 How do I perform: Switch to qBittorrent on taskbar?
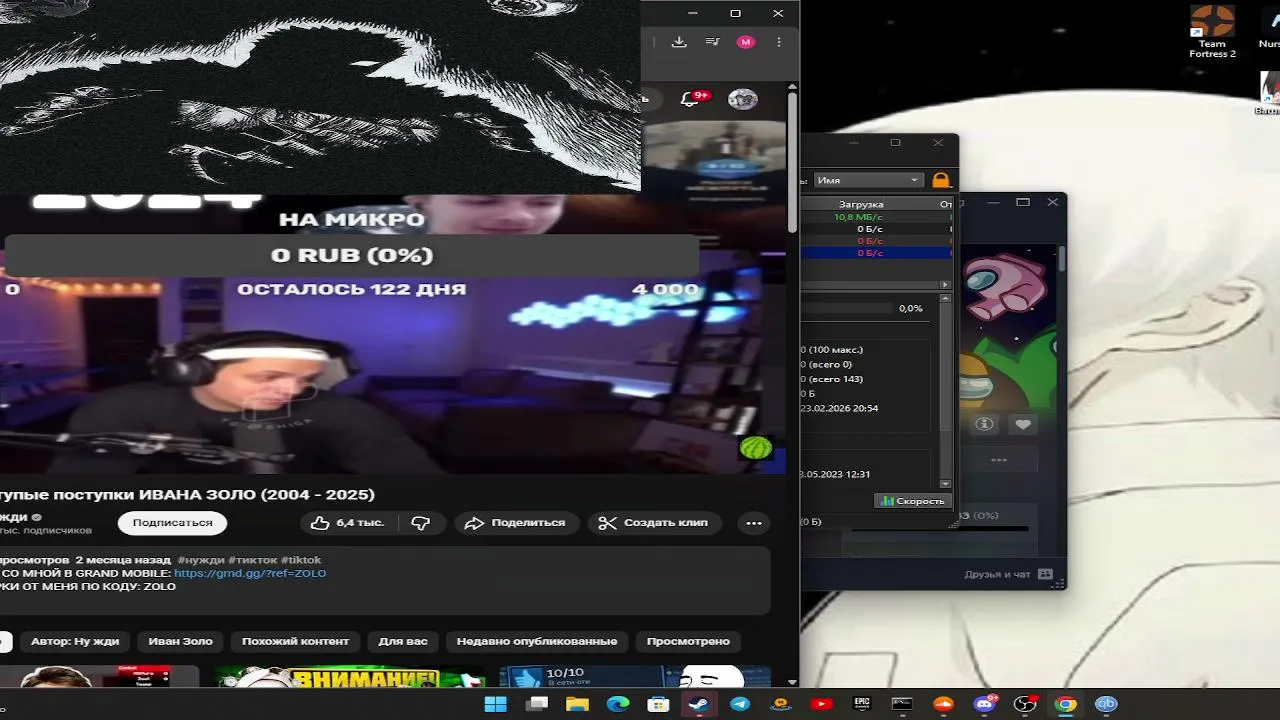(1106, 704)
